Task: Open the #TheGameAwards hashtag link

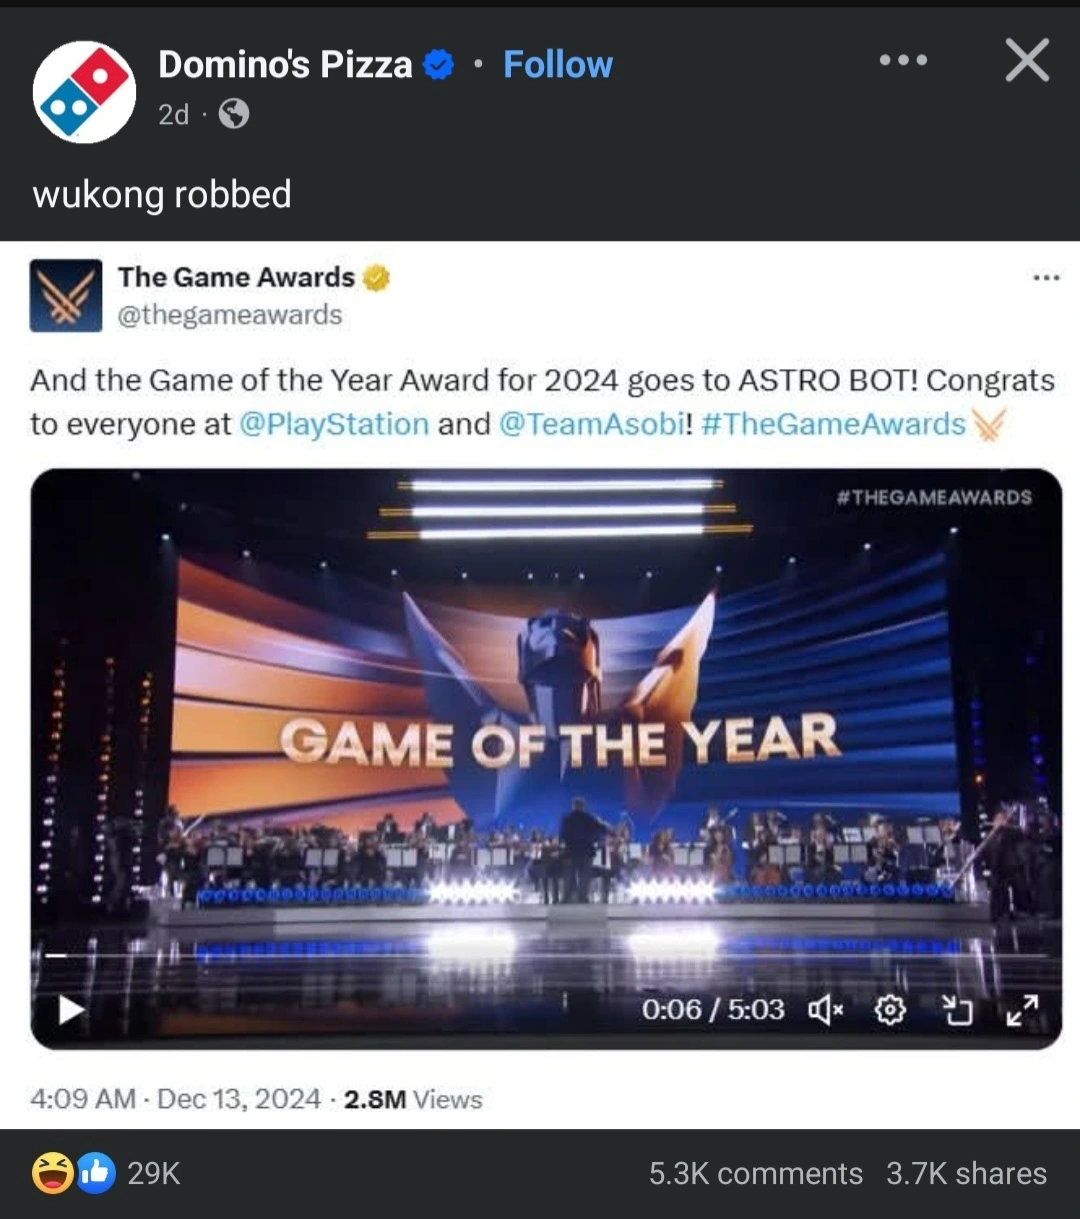Action: 834,424
